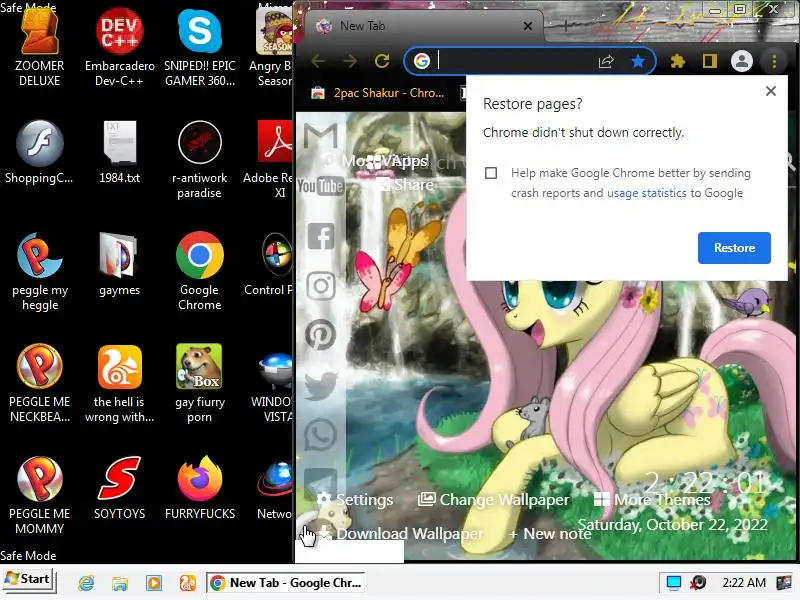800x600 pixels.
Task: Click the Chrome back arrow
Action: pyautogui.click(x=318, y=61)
